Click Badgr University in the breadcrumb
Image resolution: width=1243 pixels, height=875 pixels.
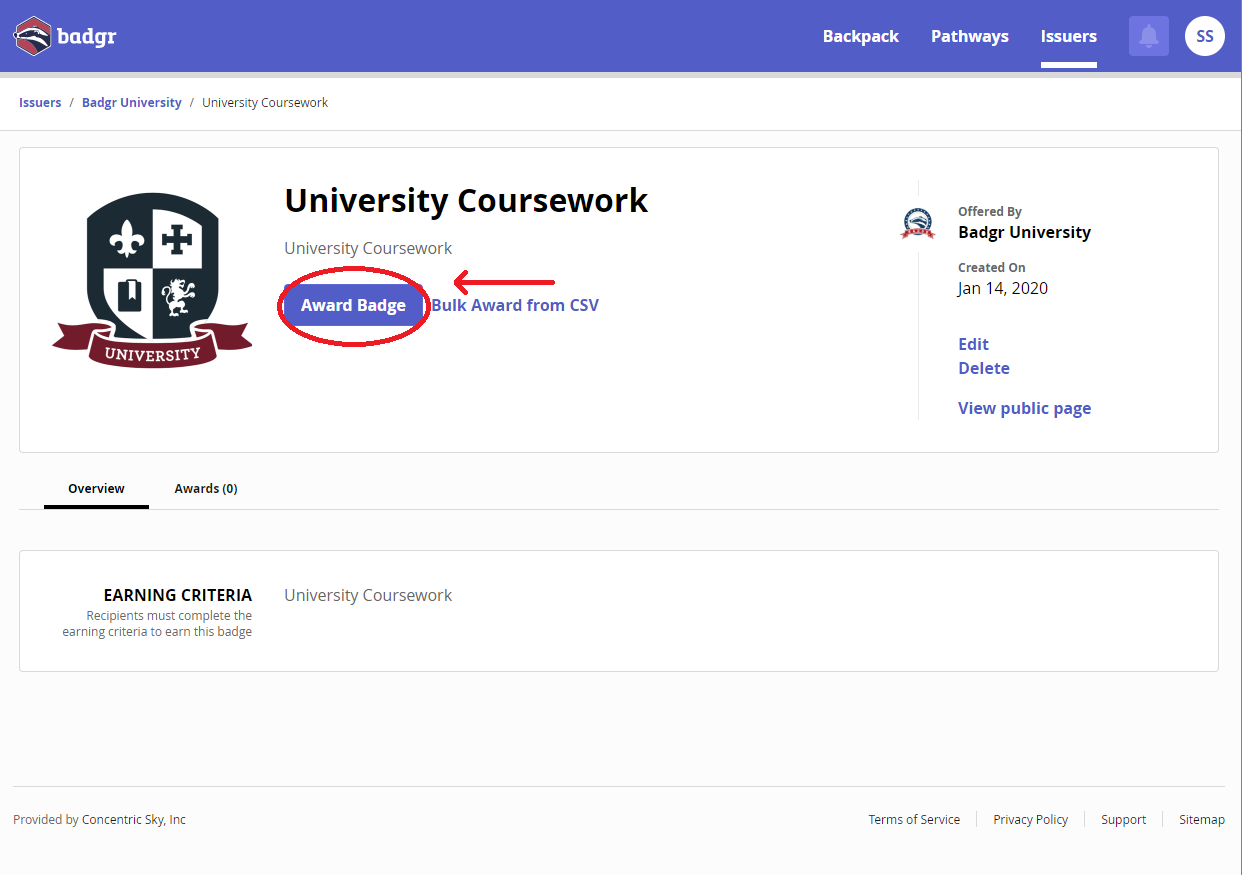[x=132, y=103]
